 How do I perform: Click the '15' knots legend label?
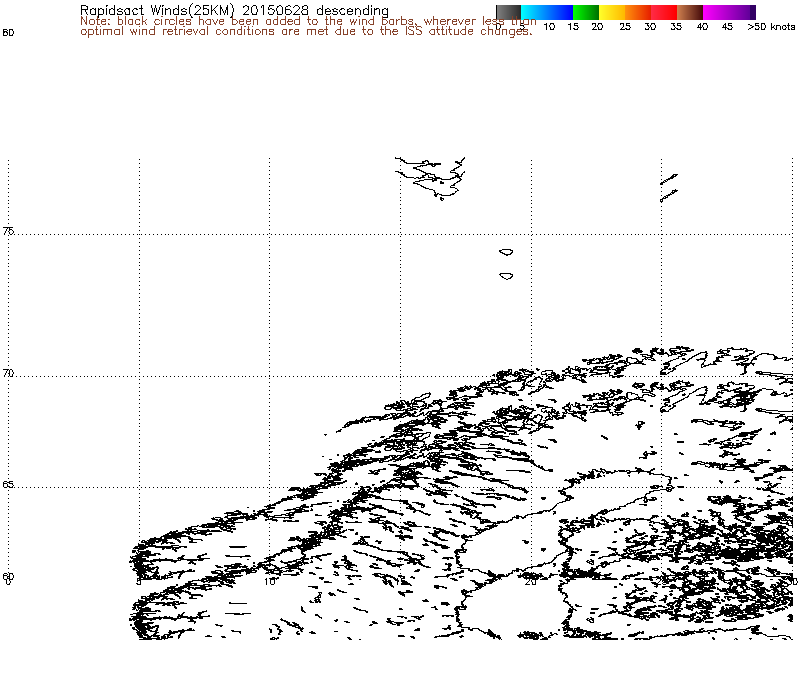pos(573,27)
